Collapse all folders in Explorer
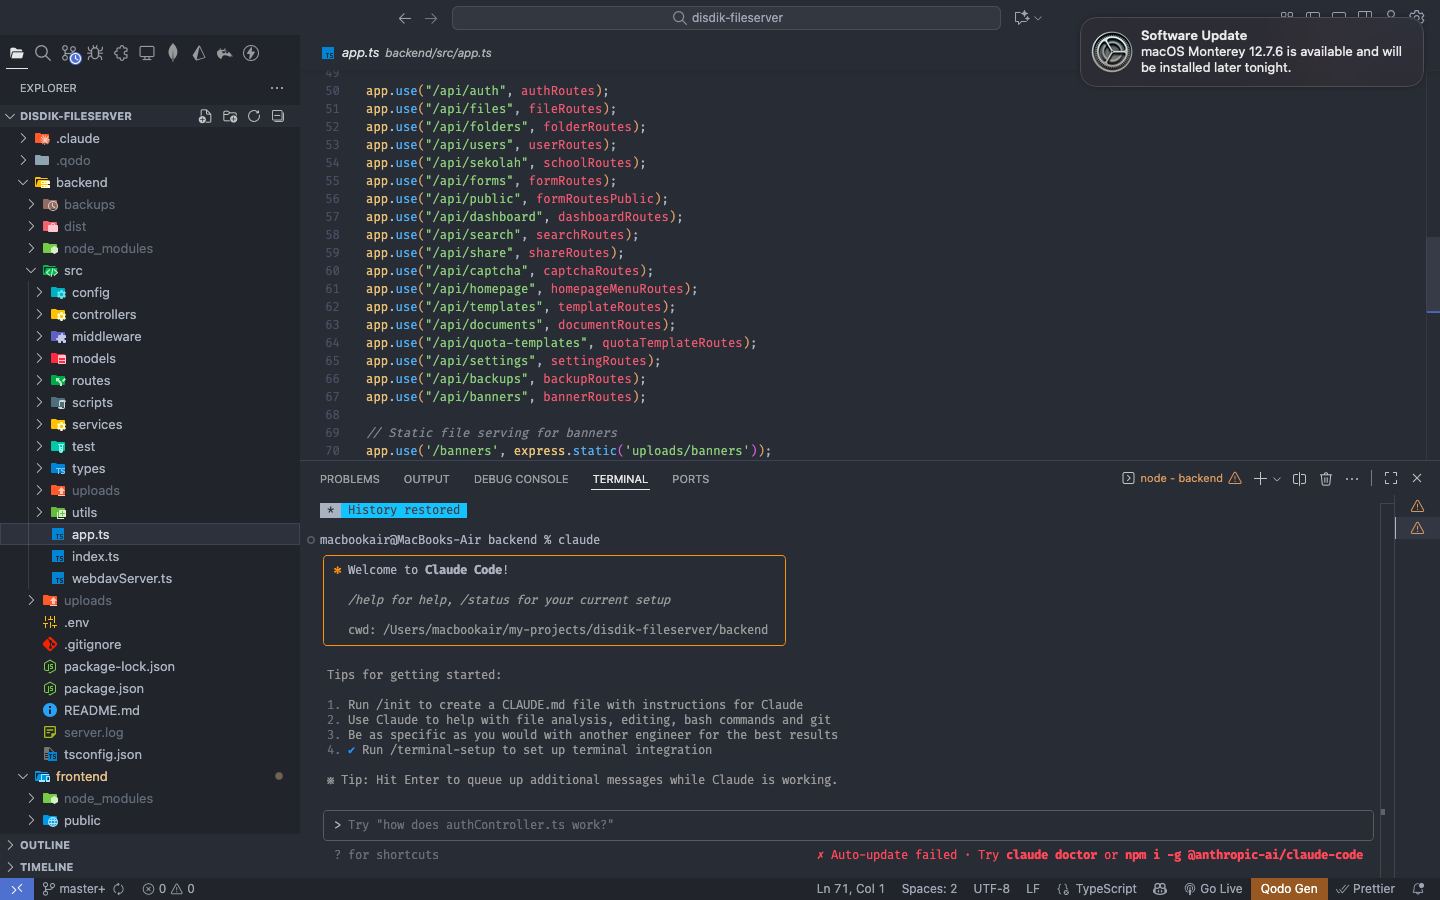Screen dimensions: 1440x900 coord(278,116)
